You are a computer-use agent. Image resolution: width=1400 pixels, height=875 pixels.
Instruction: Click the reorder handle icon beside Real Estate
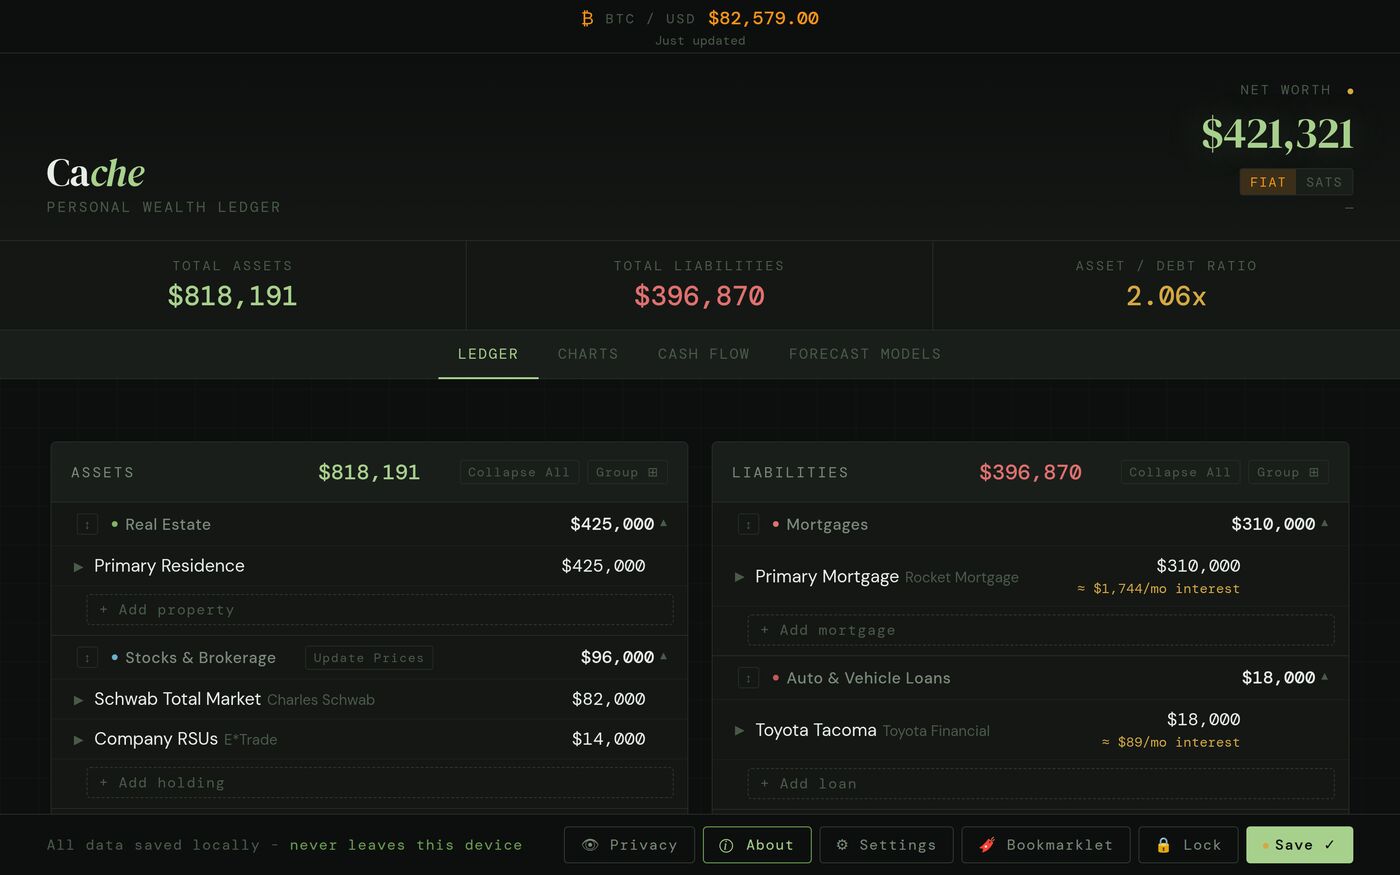point(87,524)
